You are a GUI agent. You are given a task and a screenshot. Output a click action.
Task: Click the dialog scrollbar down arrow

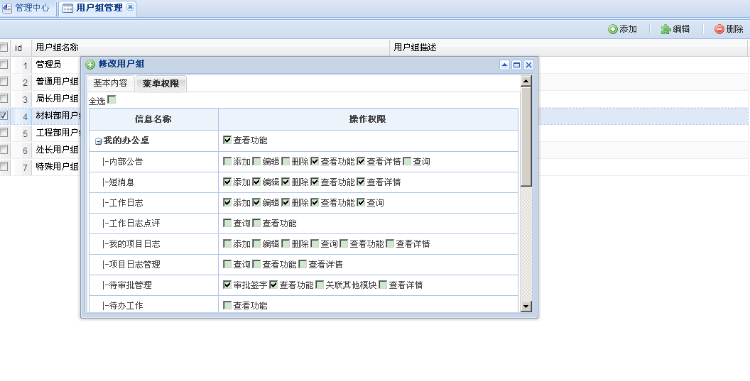pos(526,306)
